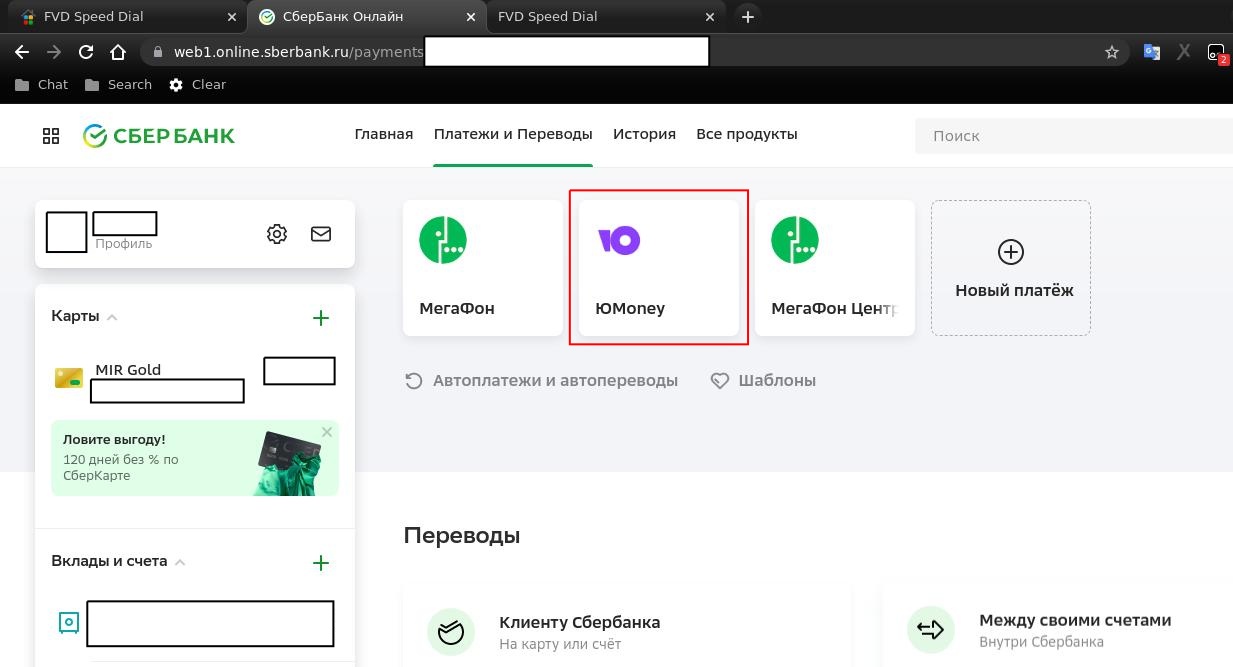The image size is (1233, 667).
Task: Click the Sberbank logo
Action: tap(157, 135)
